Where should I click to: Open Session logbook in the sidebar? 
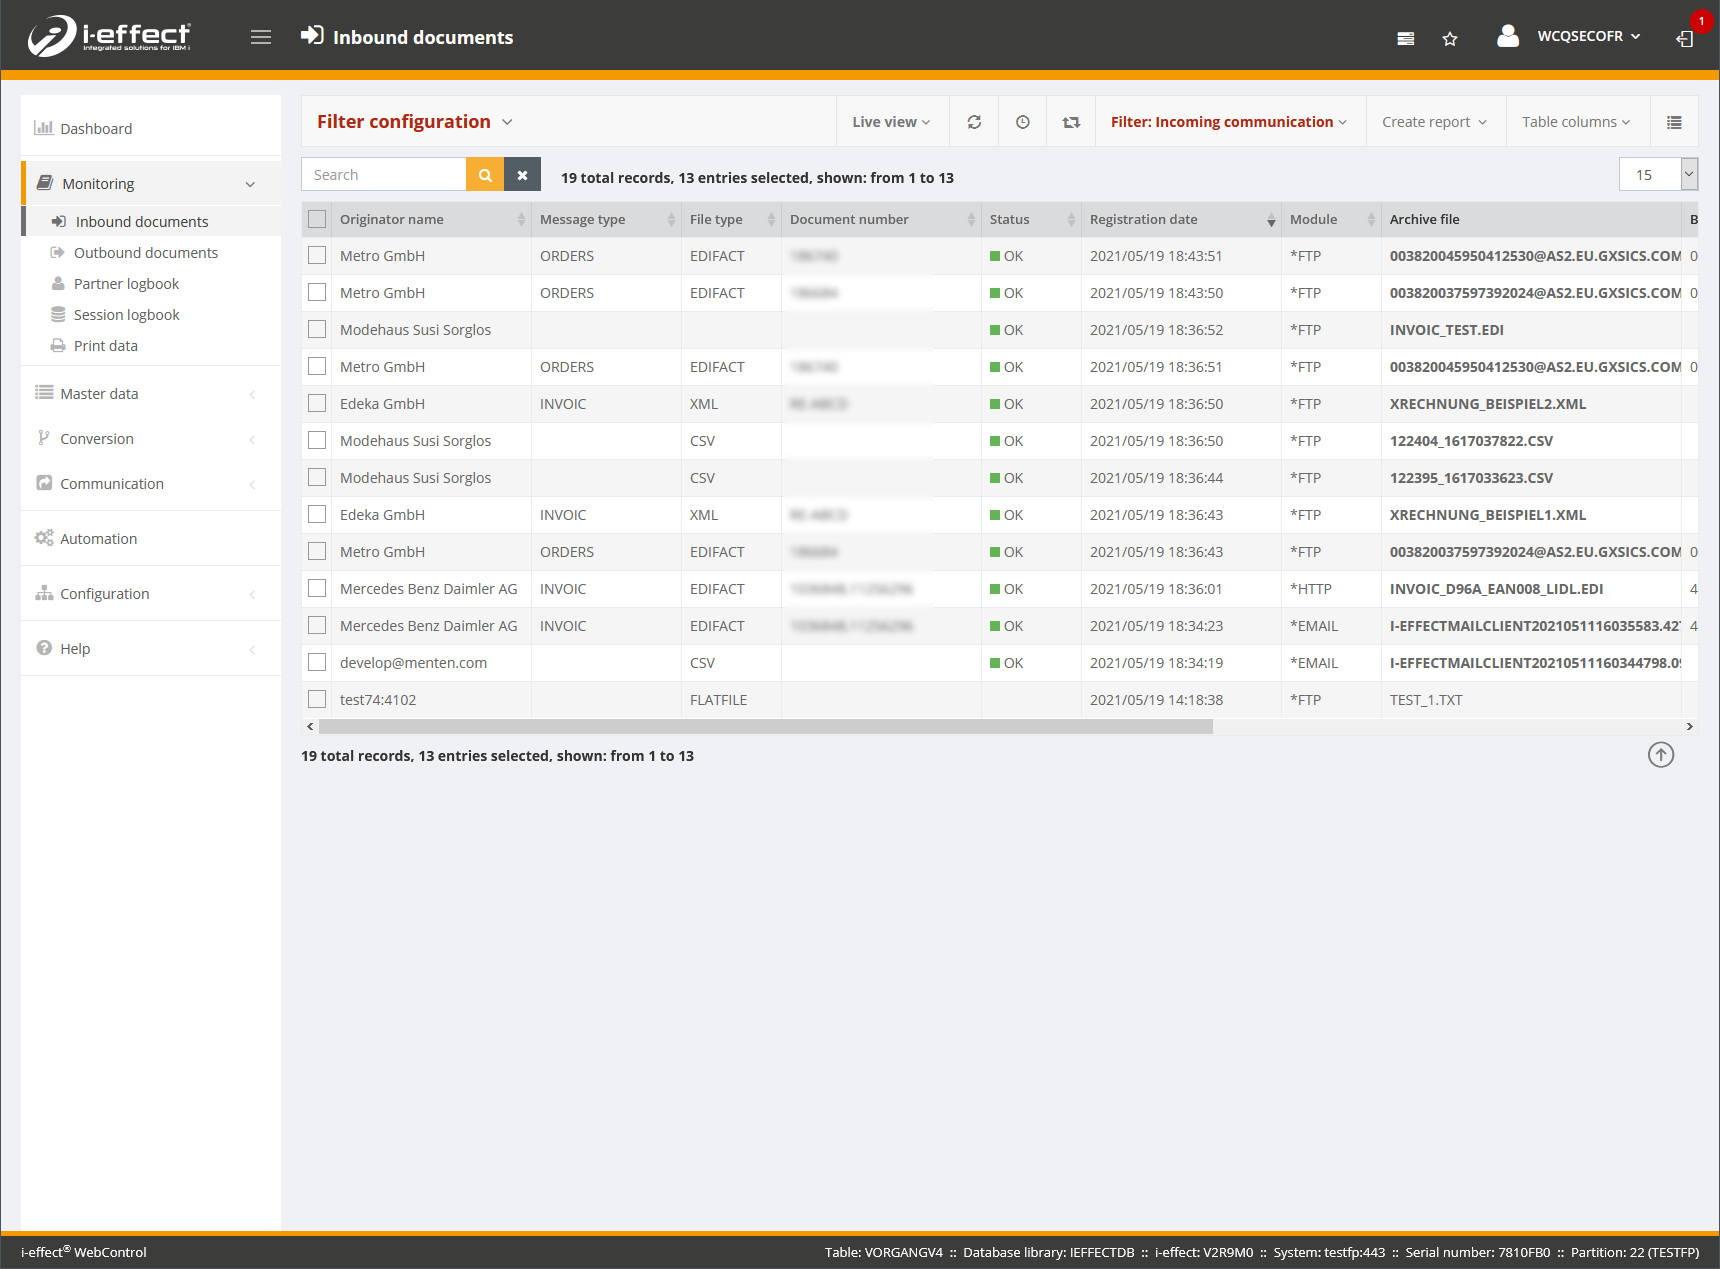tap(126, 315)
